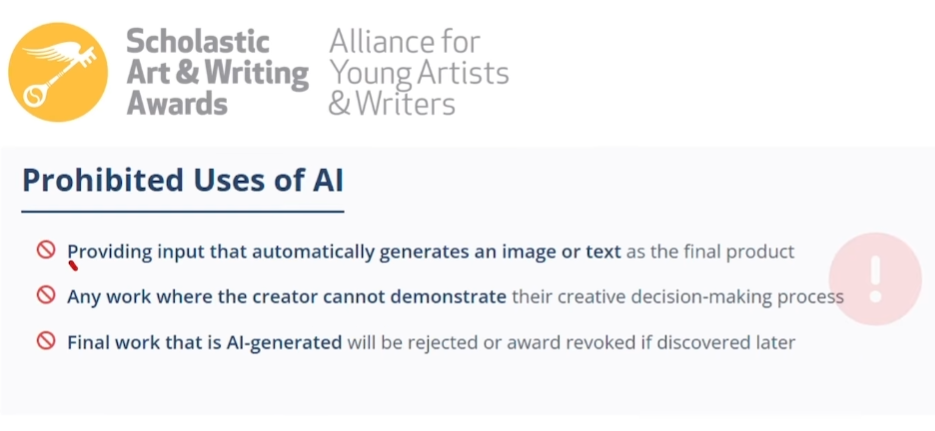
Task: Click the 'Young Artists' text
Action: coord(418,73)
